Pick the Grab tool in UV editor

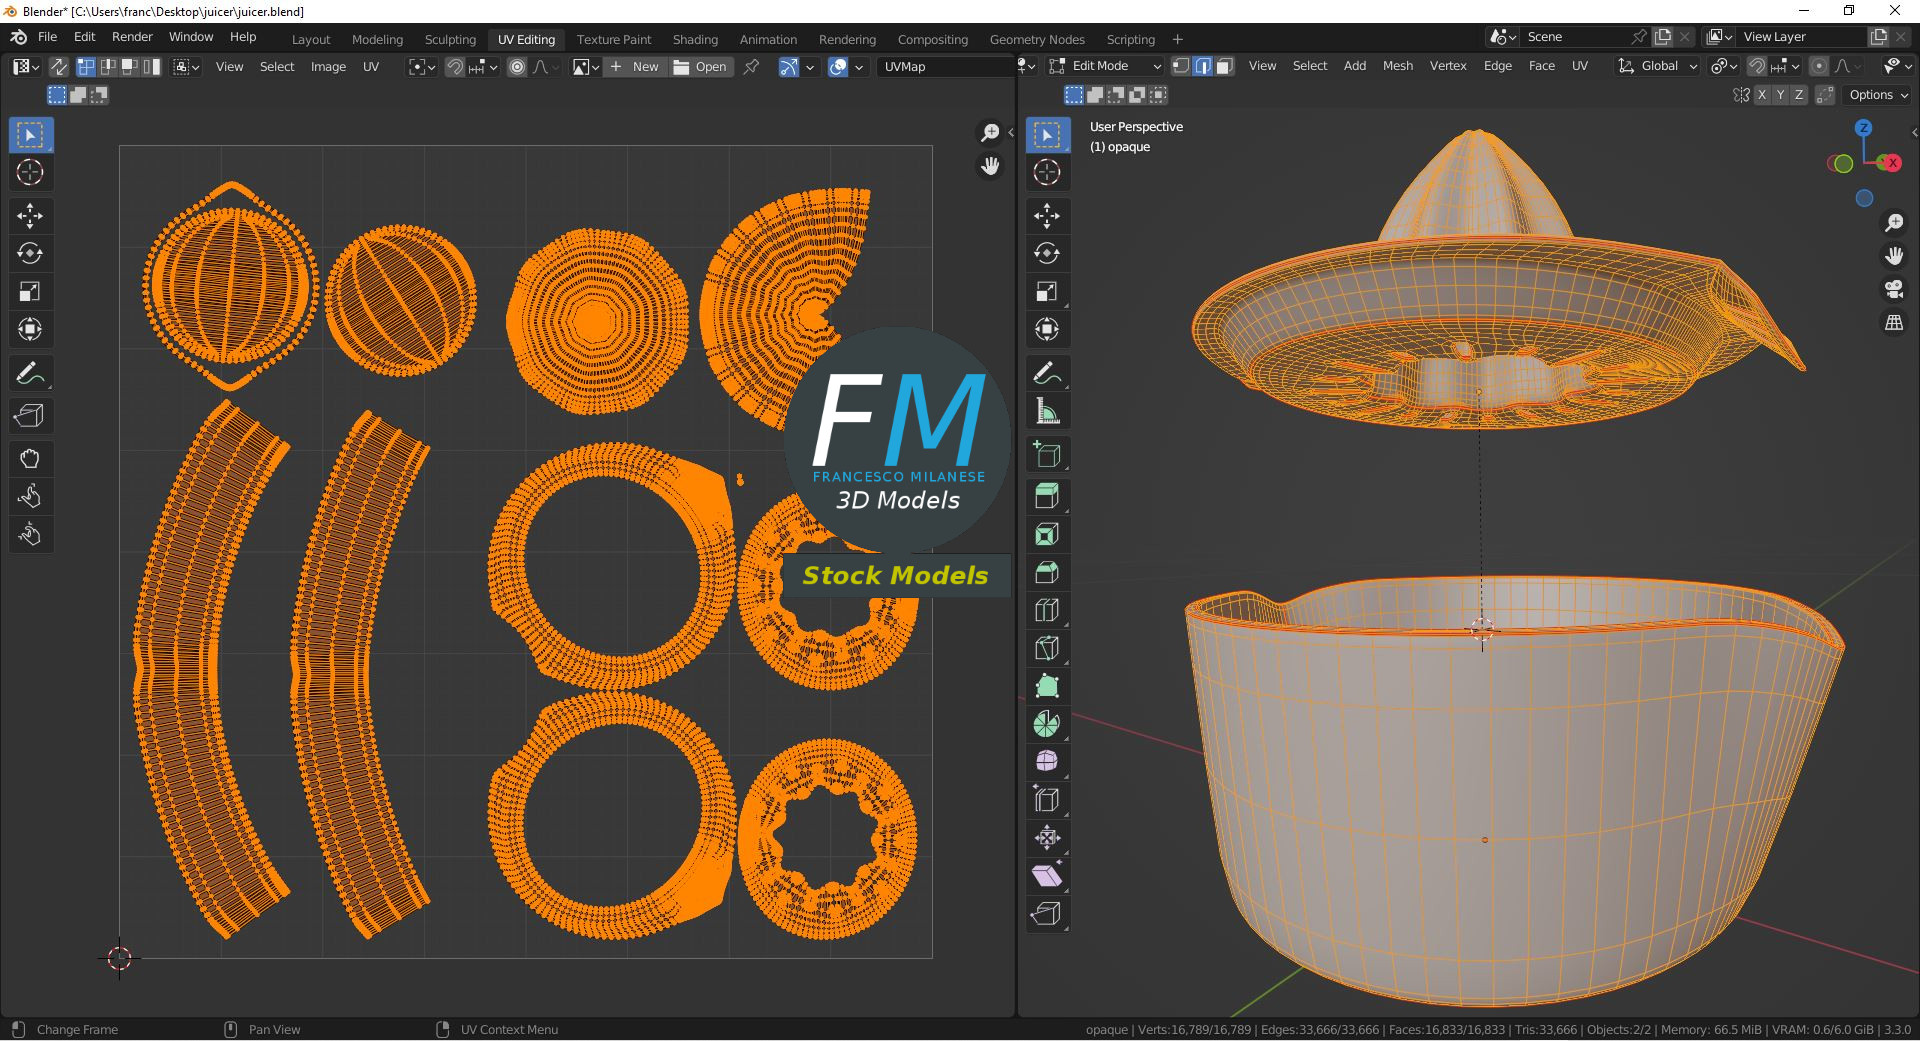click(29, 459)
